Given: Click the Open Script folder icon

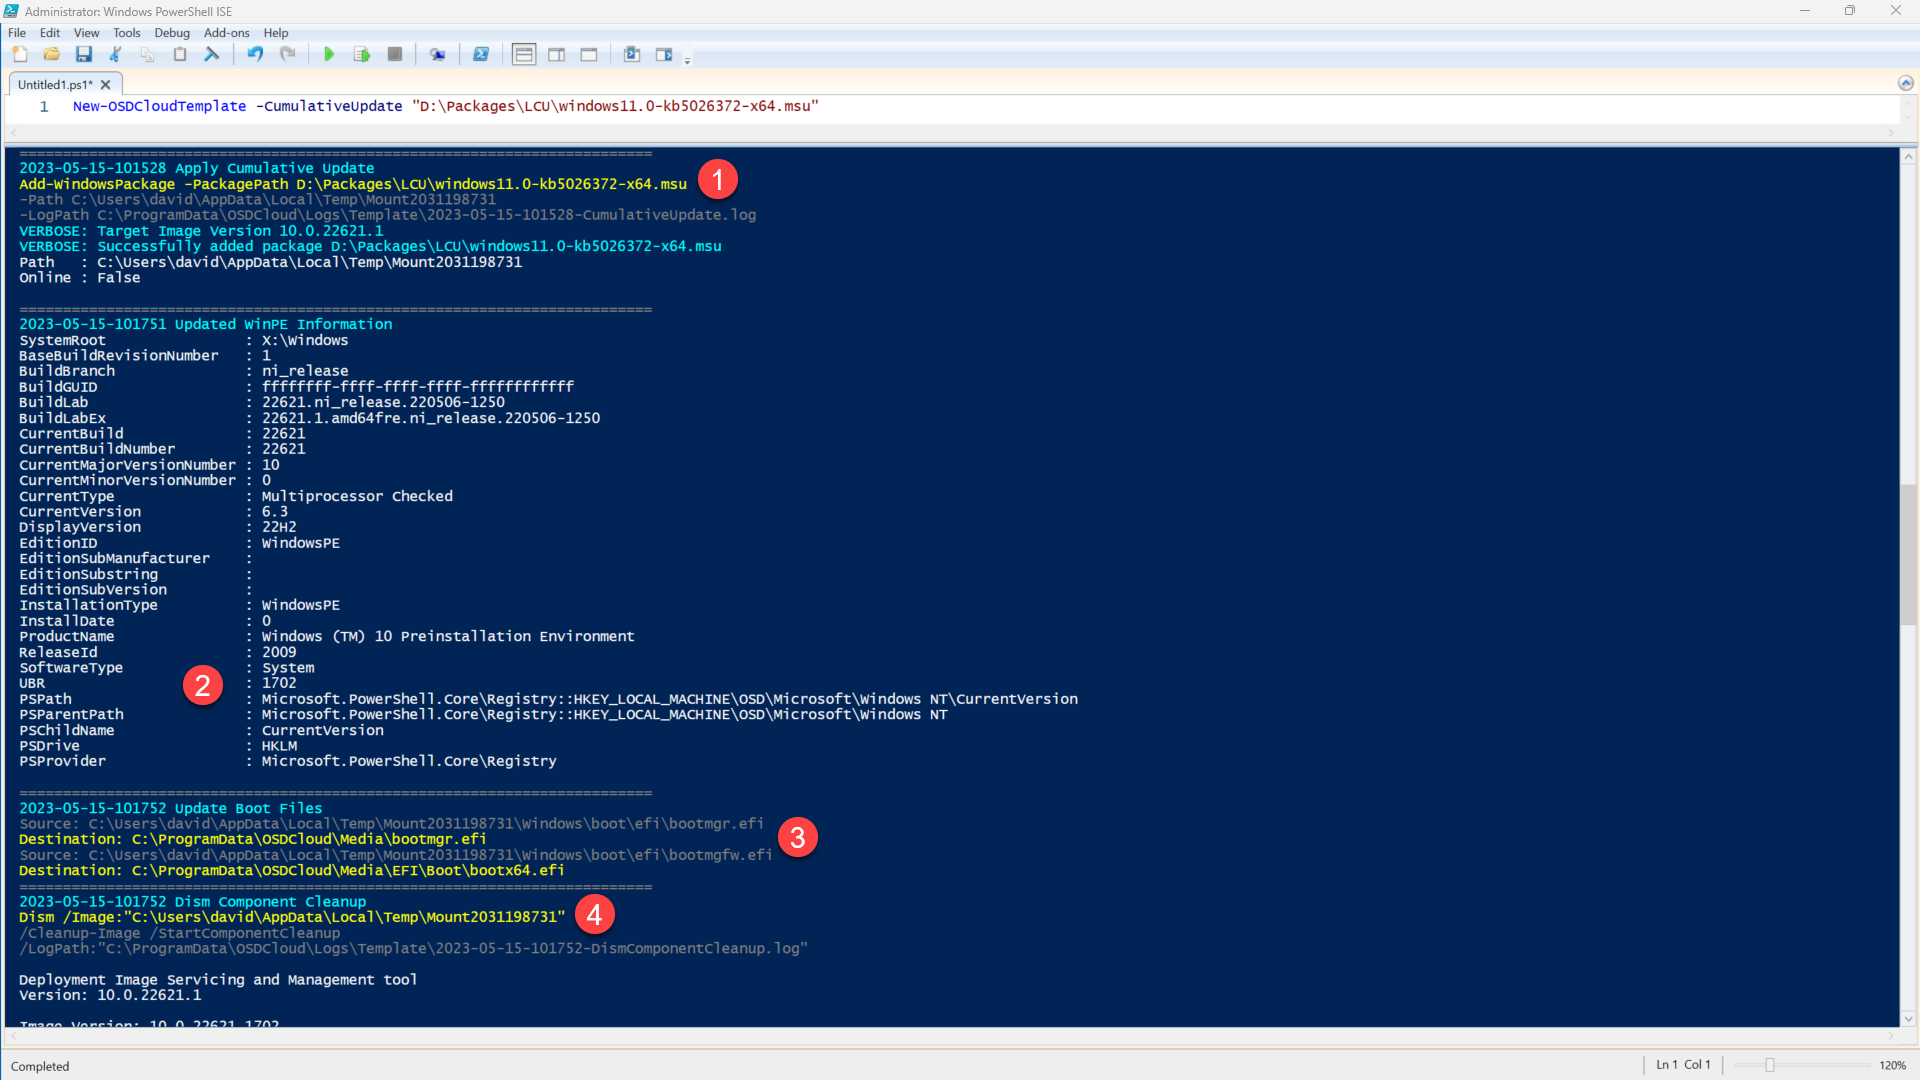Looking at the screenshot, I should [51, 55].
